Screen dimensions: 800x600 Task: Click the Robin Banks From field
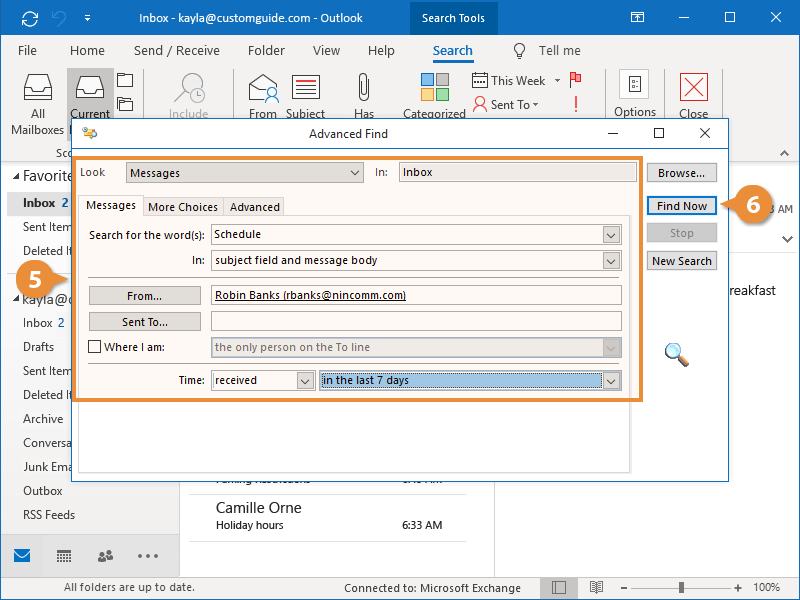416,295
